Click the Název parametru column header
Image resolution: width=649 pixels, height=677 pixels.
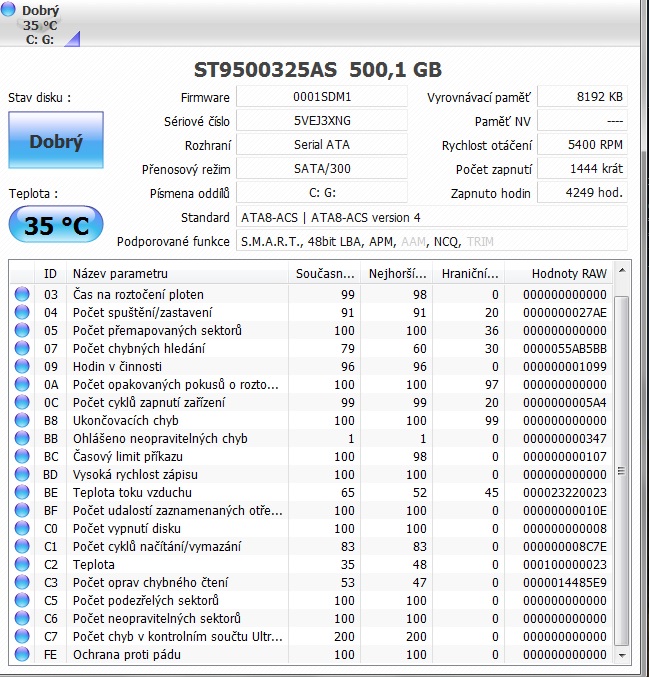(x=177, y=273)
